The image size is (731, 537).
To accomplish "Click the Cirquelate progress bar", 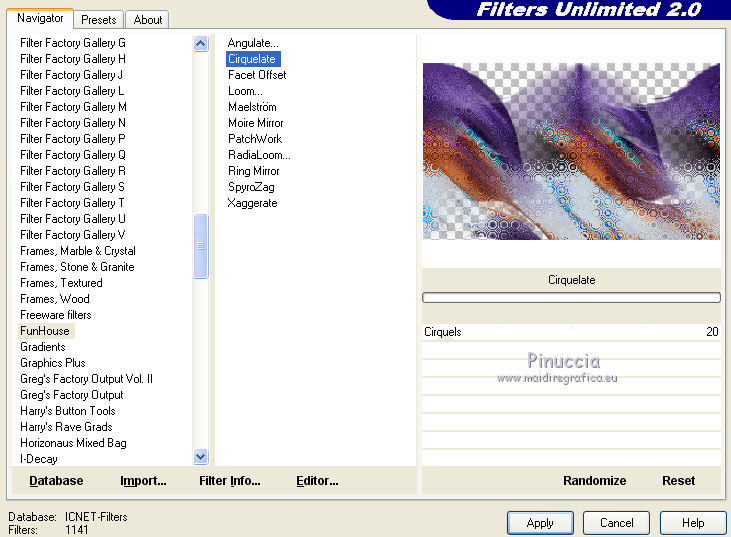I will pyautogui.click(x=572, y=297).
